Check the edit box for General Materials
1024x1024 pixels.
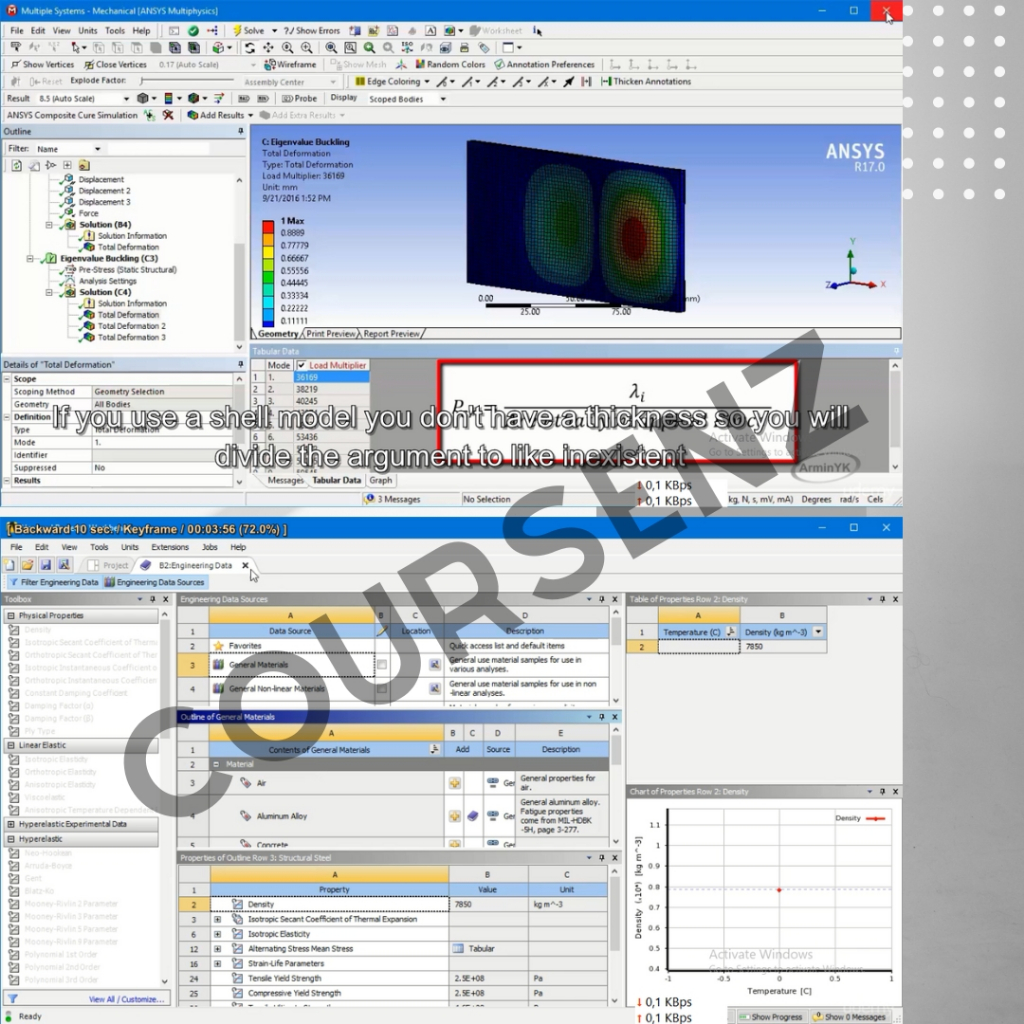pyautogui.click(x=382, y=665)
